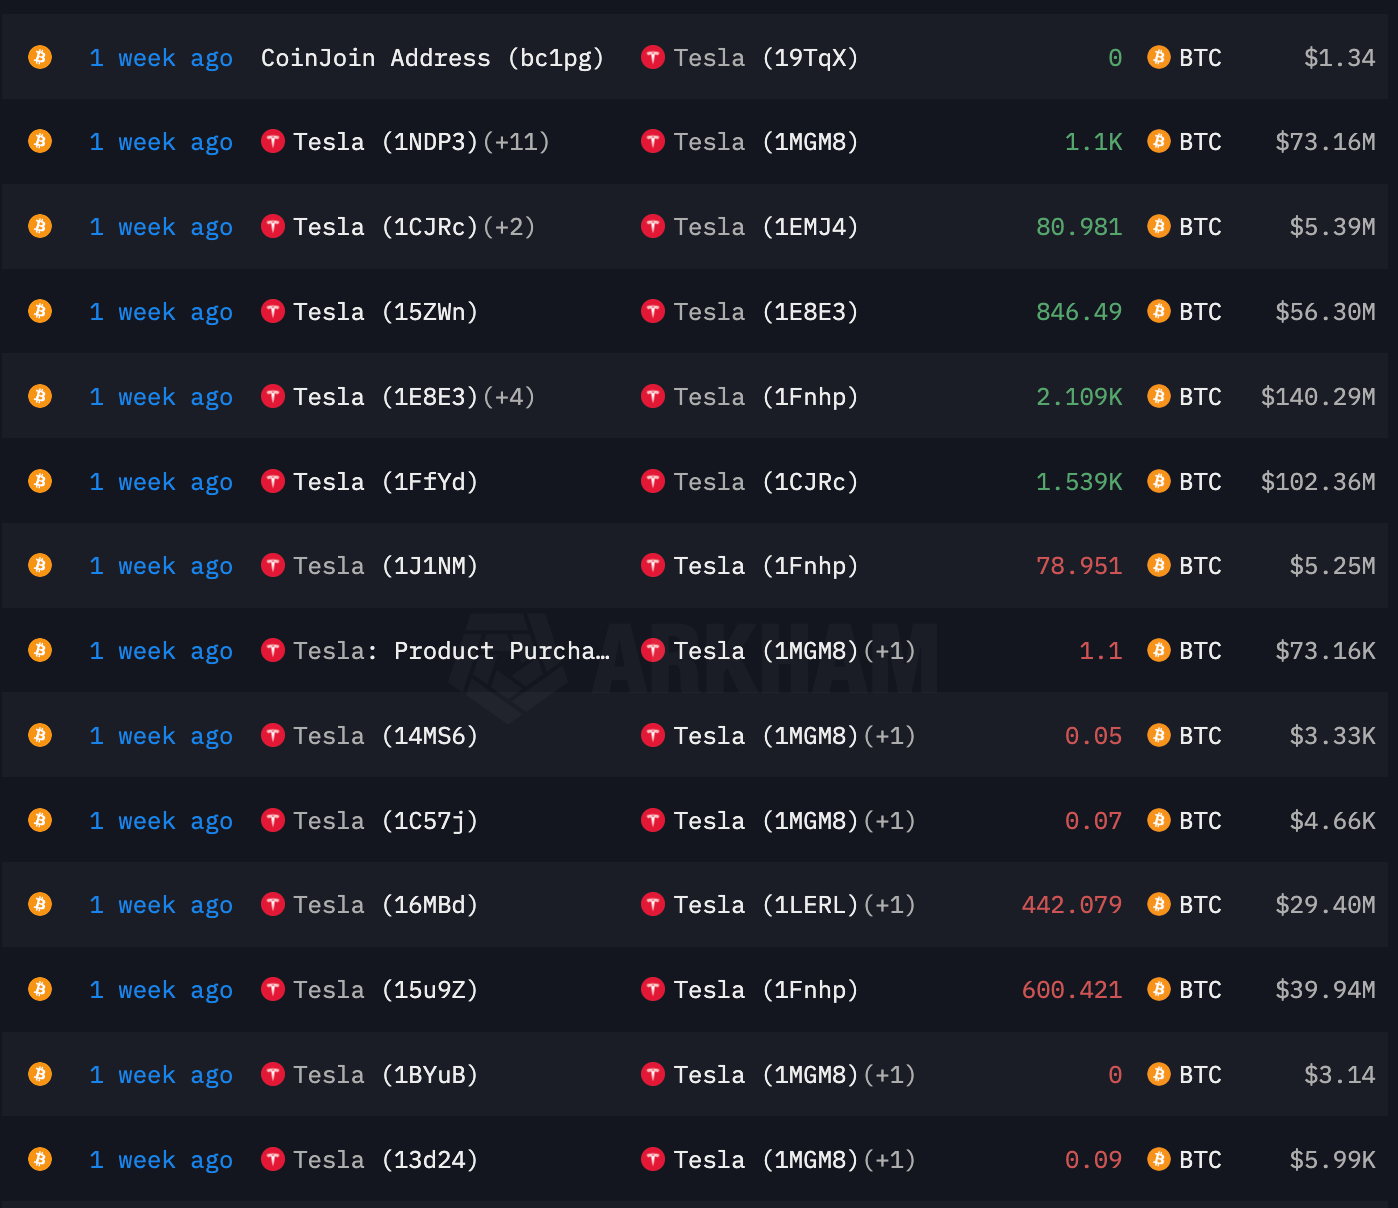The image size is (1398, 1208).
Task: Click Tesla logo beside Tesla (14MS6)
Action: 273,735
